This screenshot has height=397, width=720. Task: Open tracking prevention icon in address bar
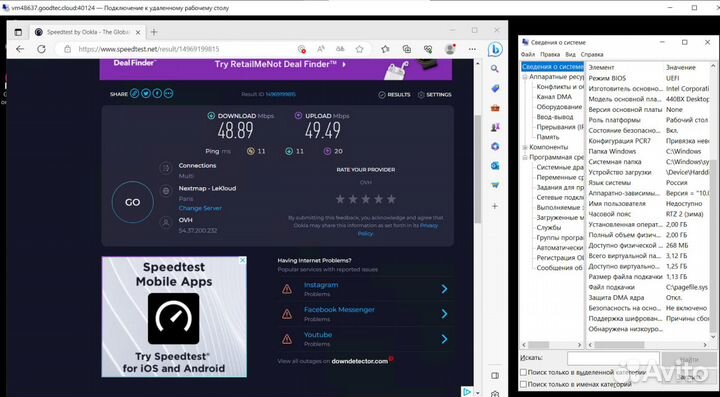pyautogui.click(x=302, y=49)
